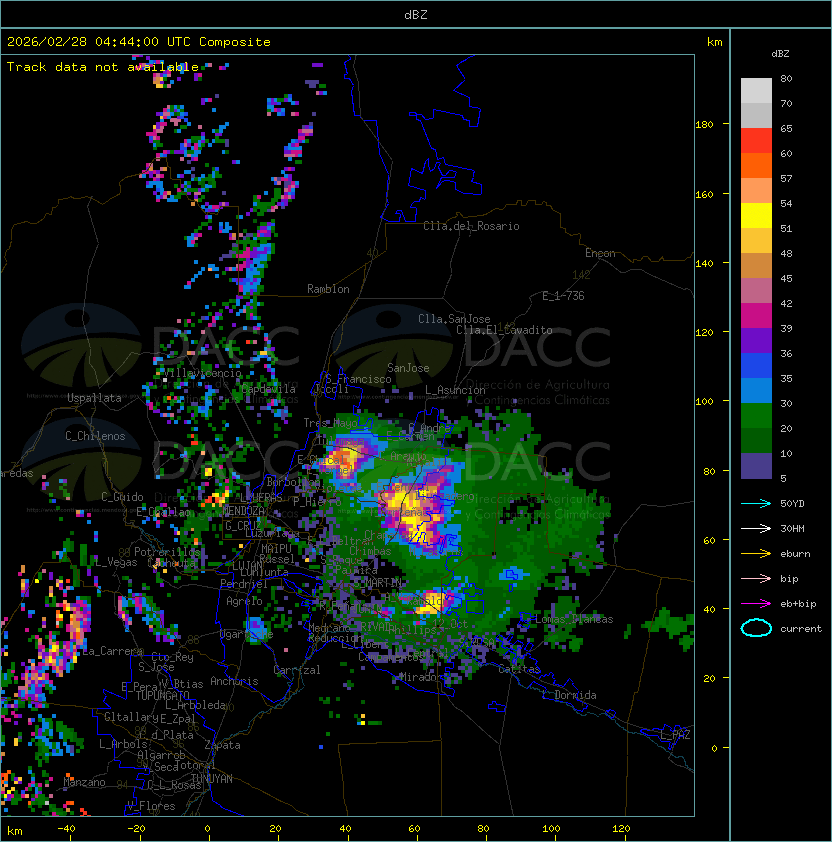Click the 'current' legend label
This screenshot has height=842, width=832.
(801, 629)
